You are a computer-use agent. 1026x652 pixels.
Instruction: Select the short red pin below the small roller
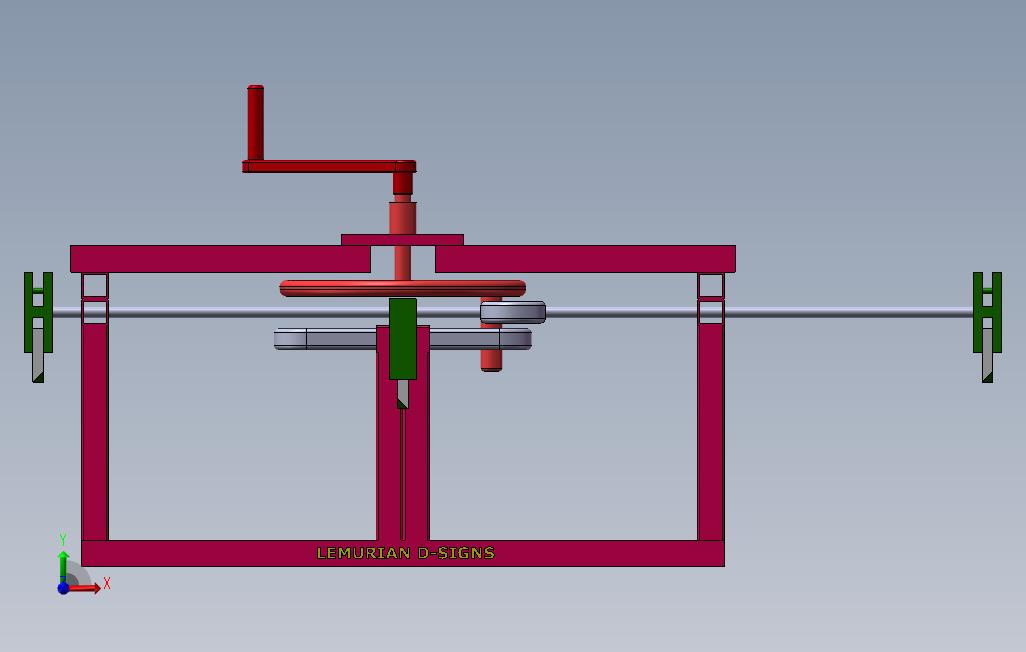click(x=491, y=360)
